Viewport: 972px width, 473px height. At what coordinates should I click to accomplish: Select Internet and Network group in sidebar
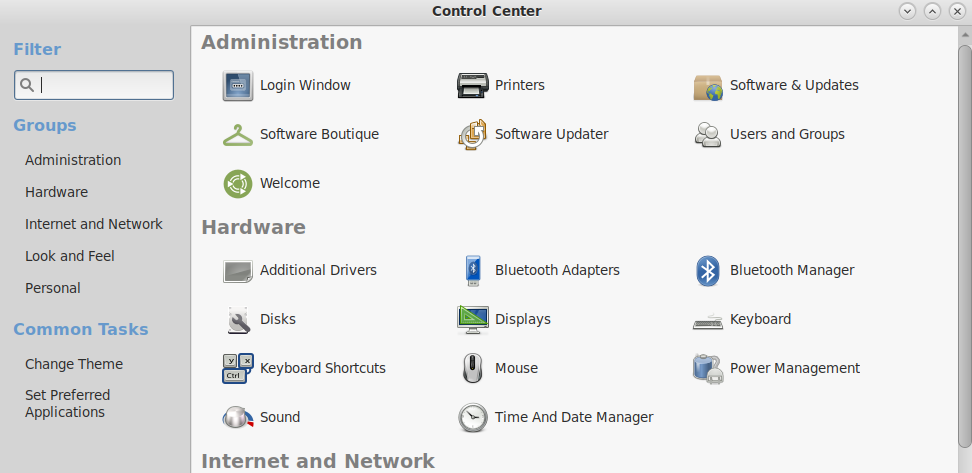click(94, 224)
